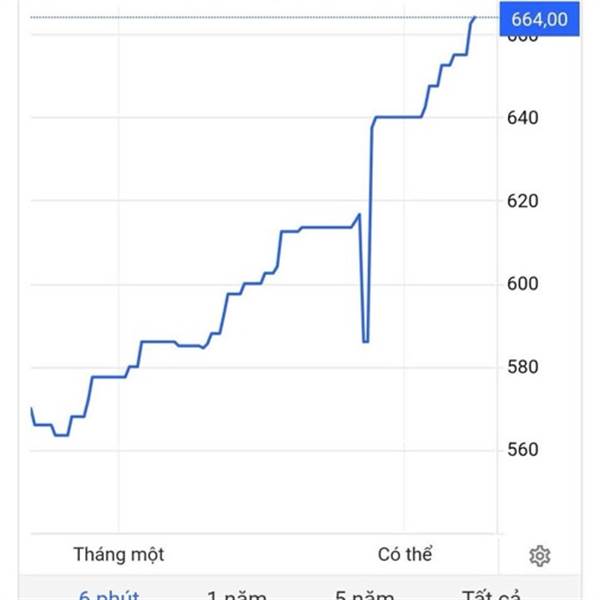Click the Tháng một date axis label
Image resolution: width=600 pixels, height=600 pixels.
pyautogui.click(x=119, y=554)
